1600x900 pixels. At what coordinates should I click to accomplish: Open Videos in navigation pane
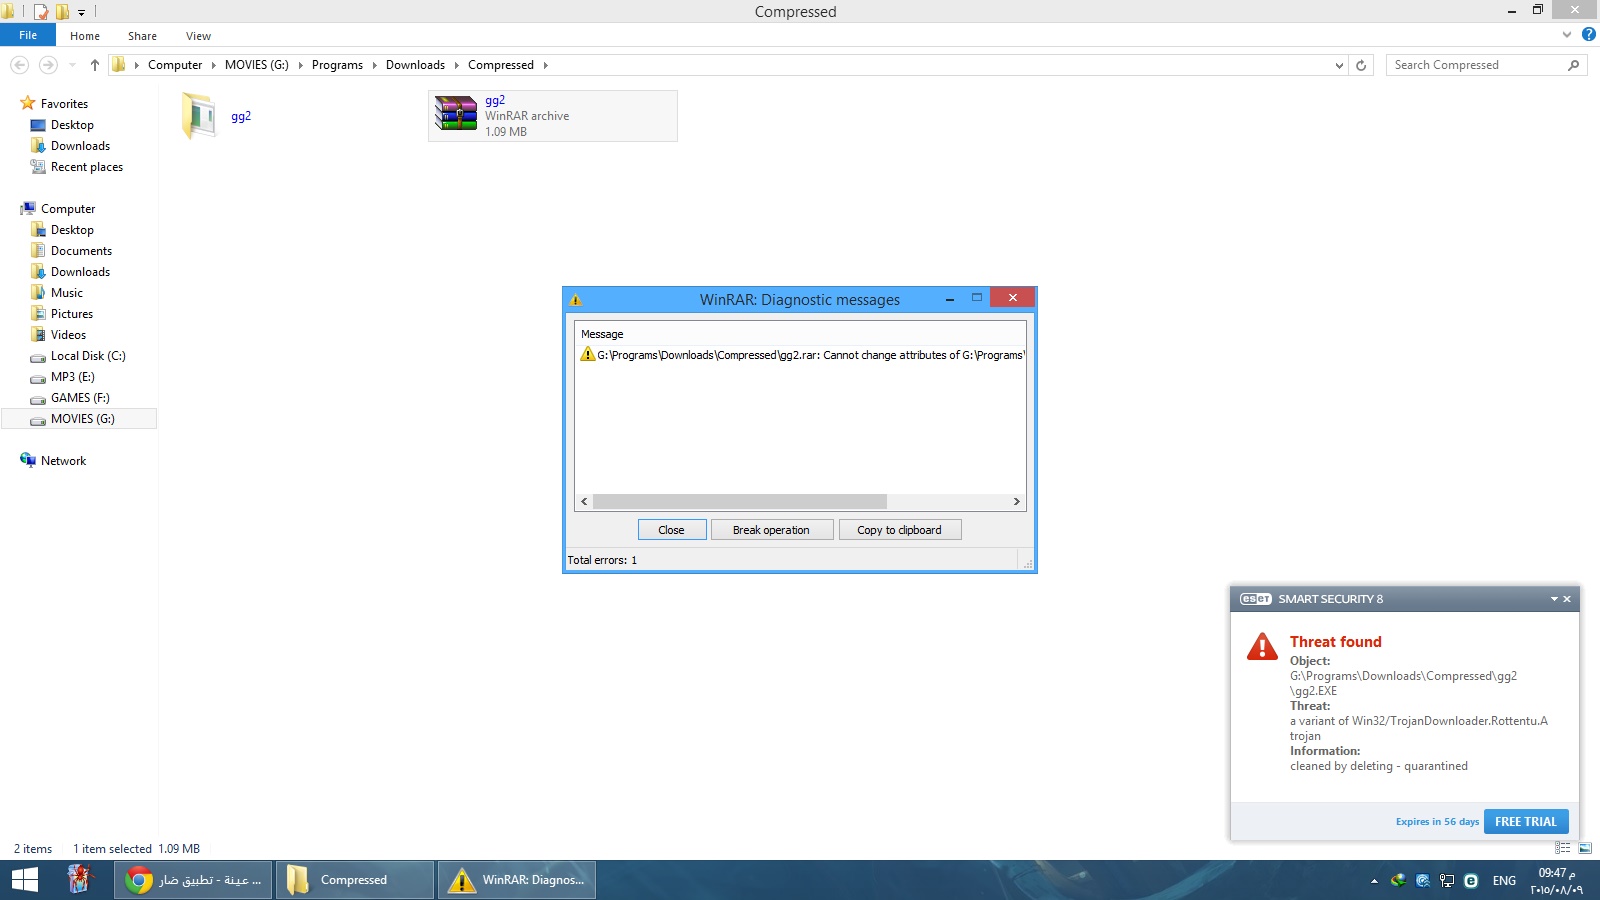click(68, 335)
